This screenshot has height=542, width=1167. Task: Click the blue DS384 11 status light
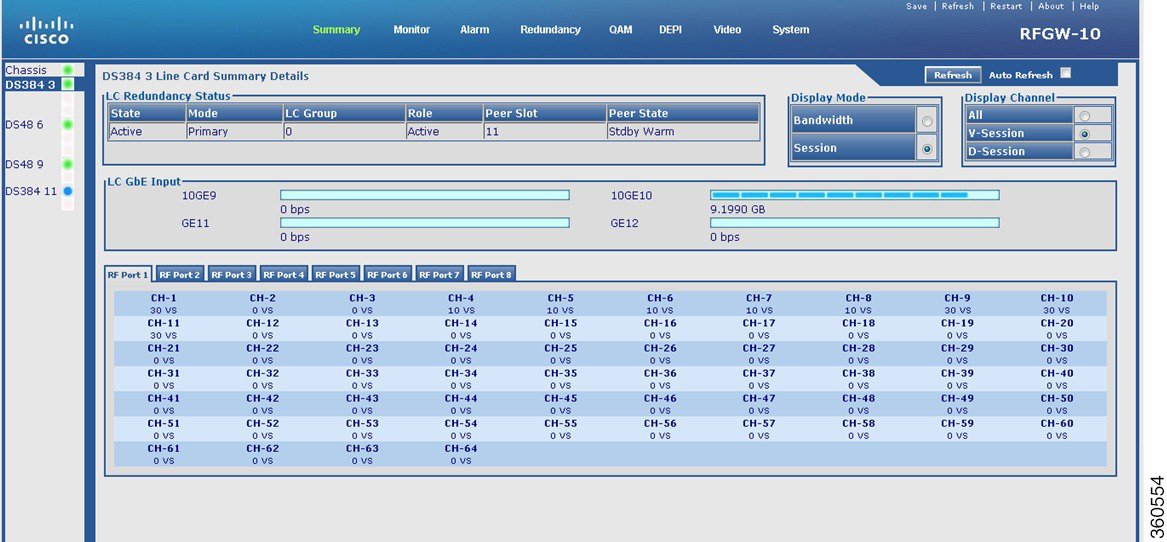tap(68, 191)
